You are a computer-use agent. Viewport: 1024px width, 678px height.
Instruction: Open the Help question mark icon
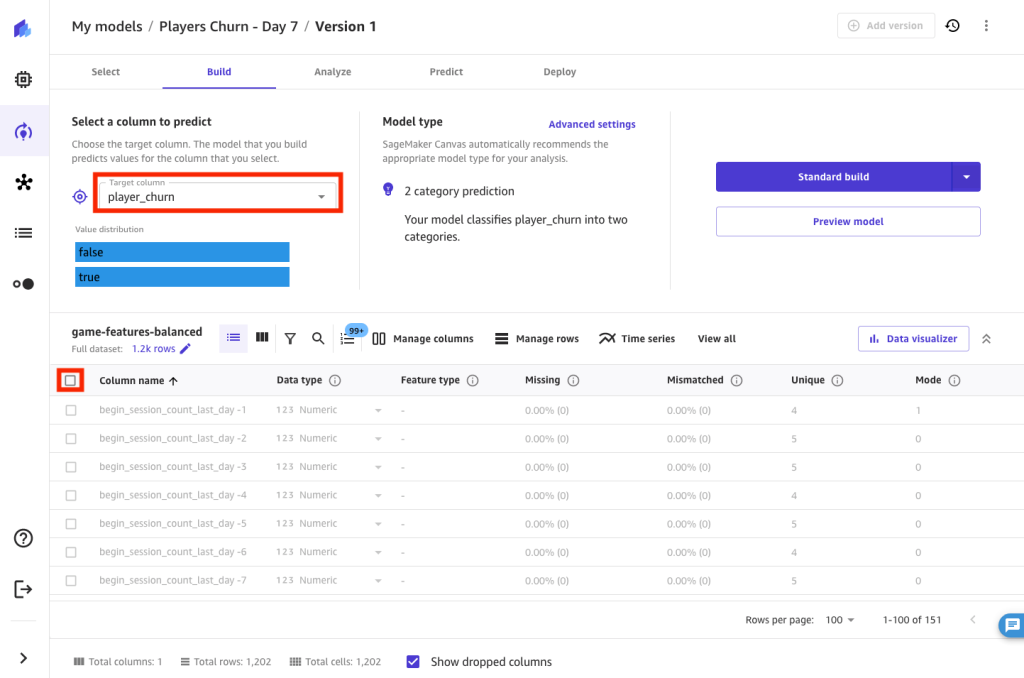[24, 538]
